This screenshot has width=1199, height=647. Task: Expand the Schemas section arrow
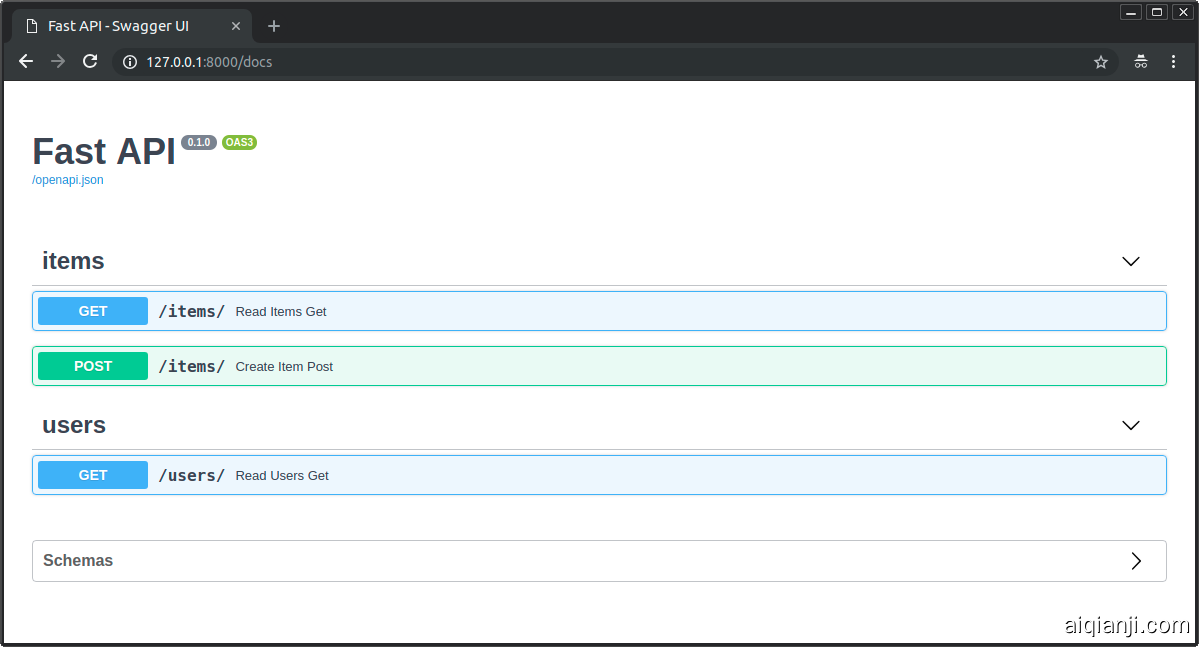(1136, 561)
